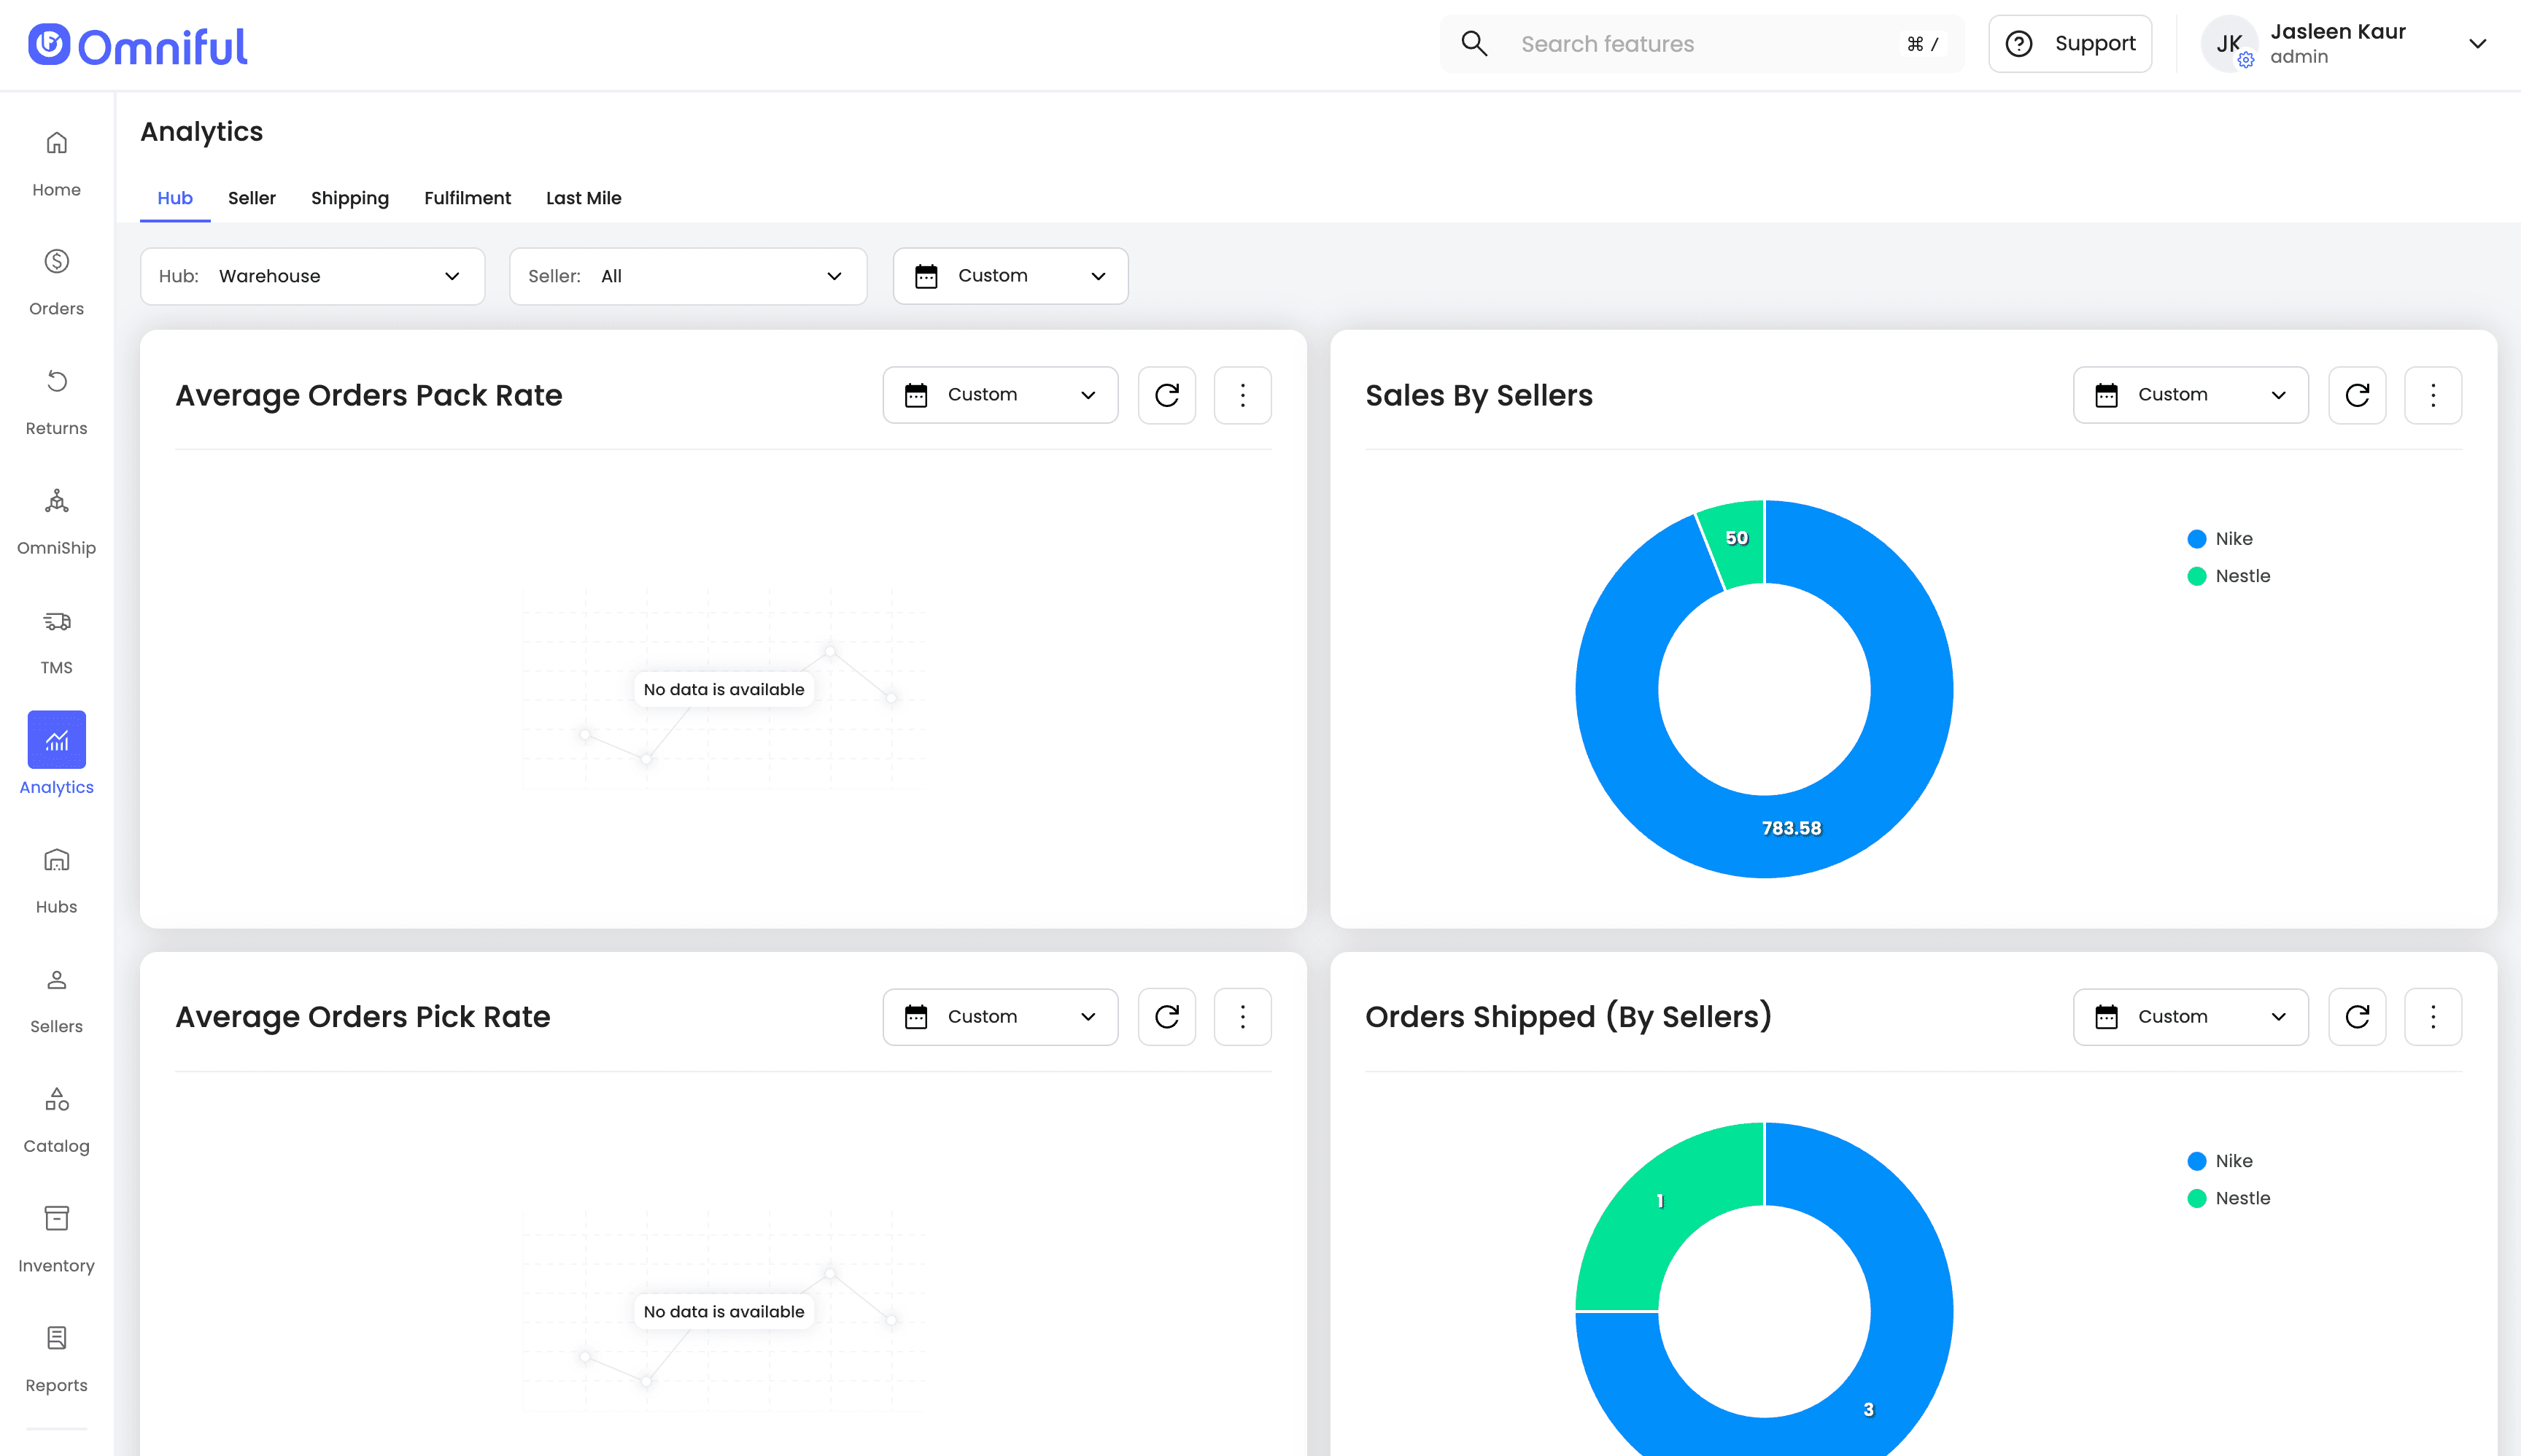The width and height of the screenshot is (2521, 1456).
Task: Expand the Seller All dropdown
Action: (688, 276)
